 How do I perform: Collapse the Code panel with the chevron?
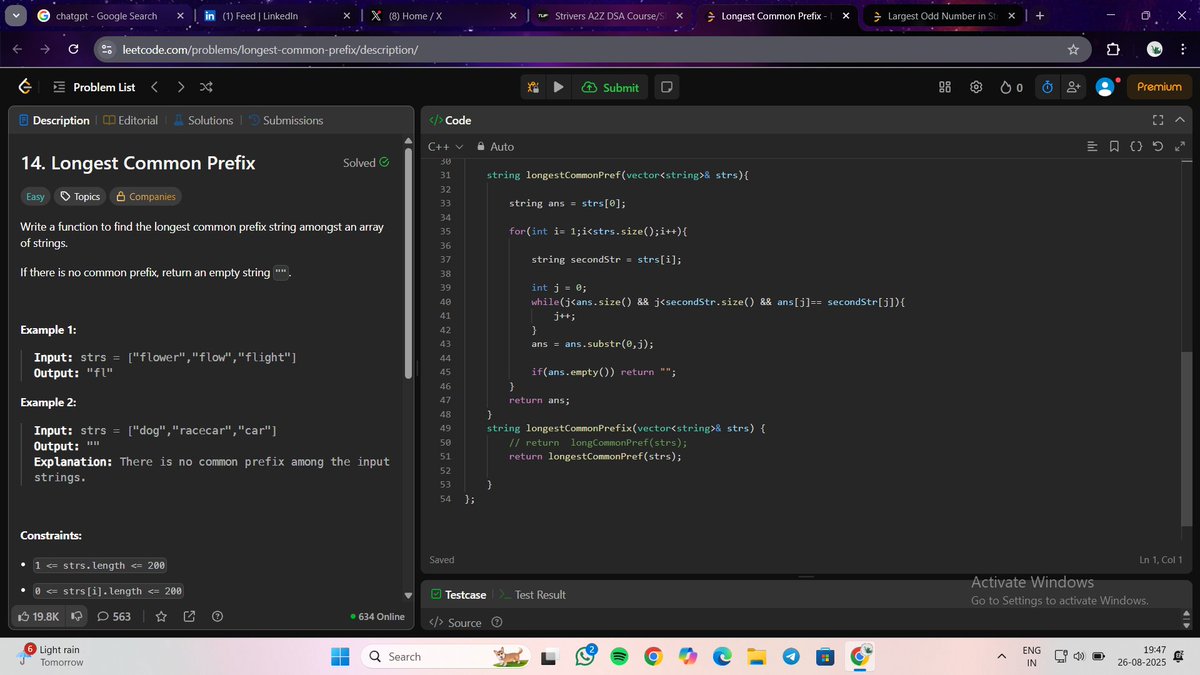1180,120
